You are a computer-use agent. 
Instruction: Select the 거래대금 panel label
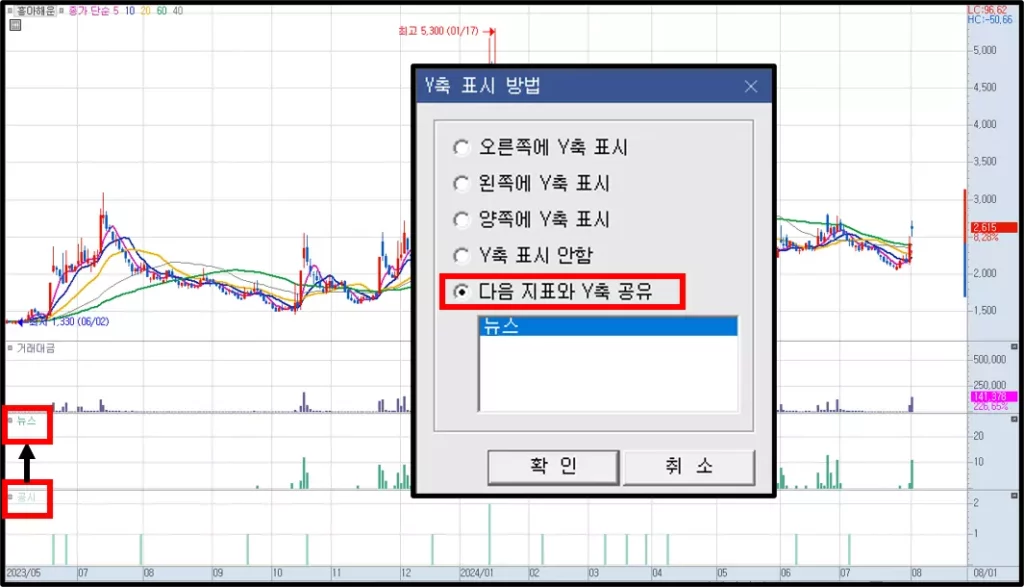click(35, 348)
